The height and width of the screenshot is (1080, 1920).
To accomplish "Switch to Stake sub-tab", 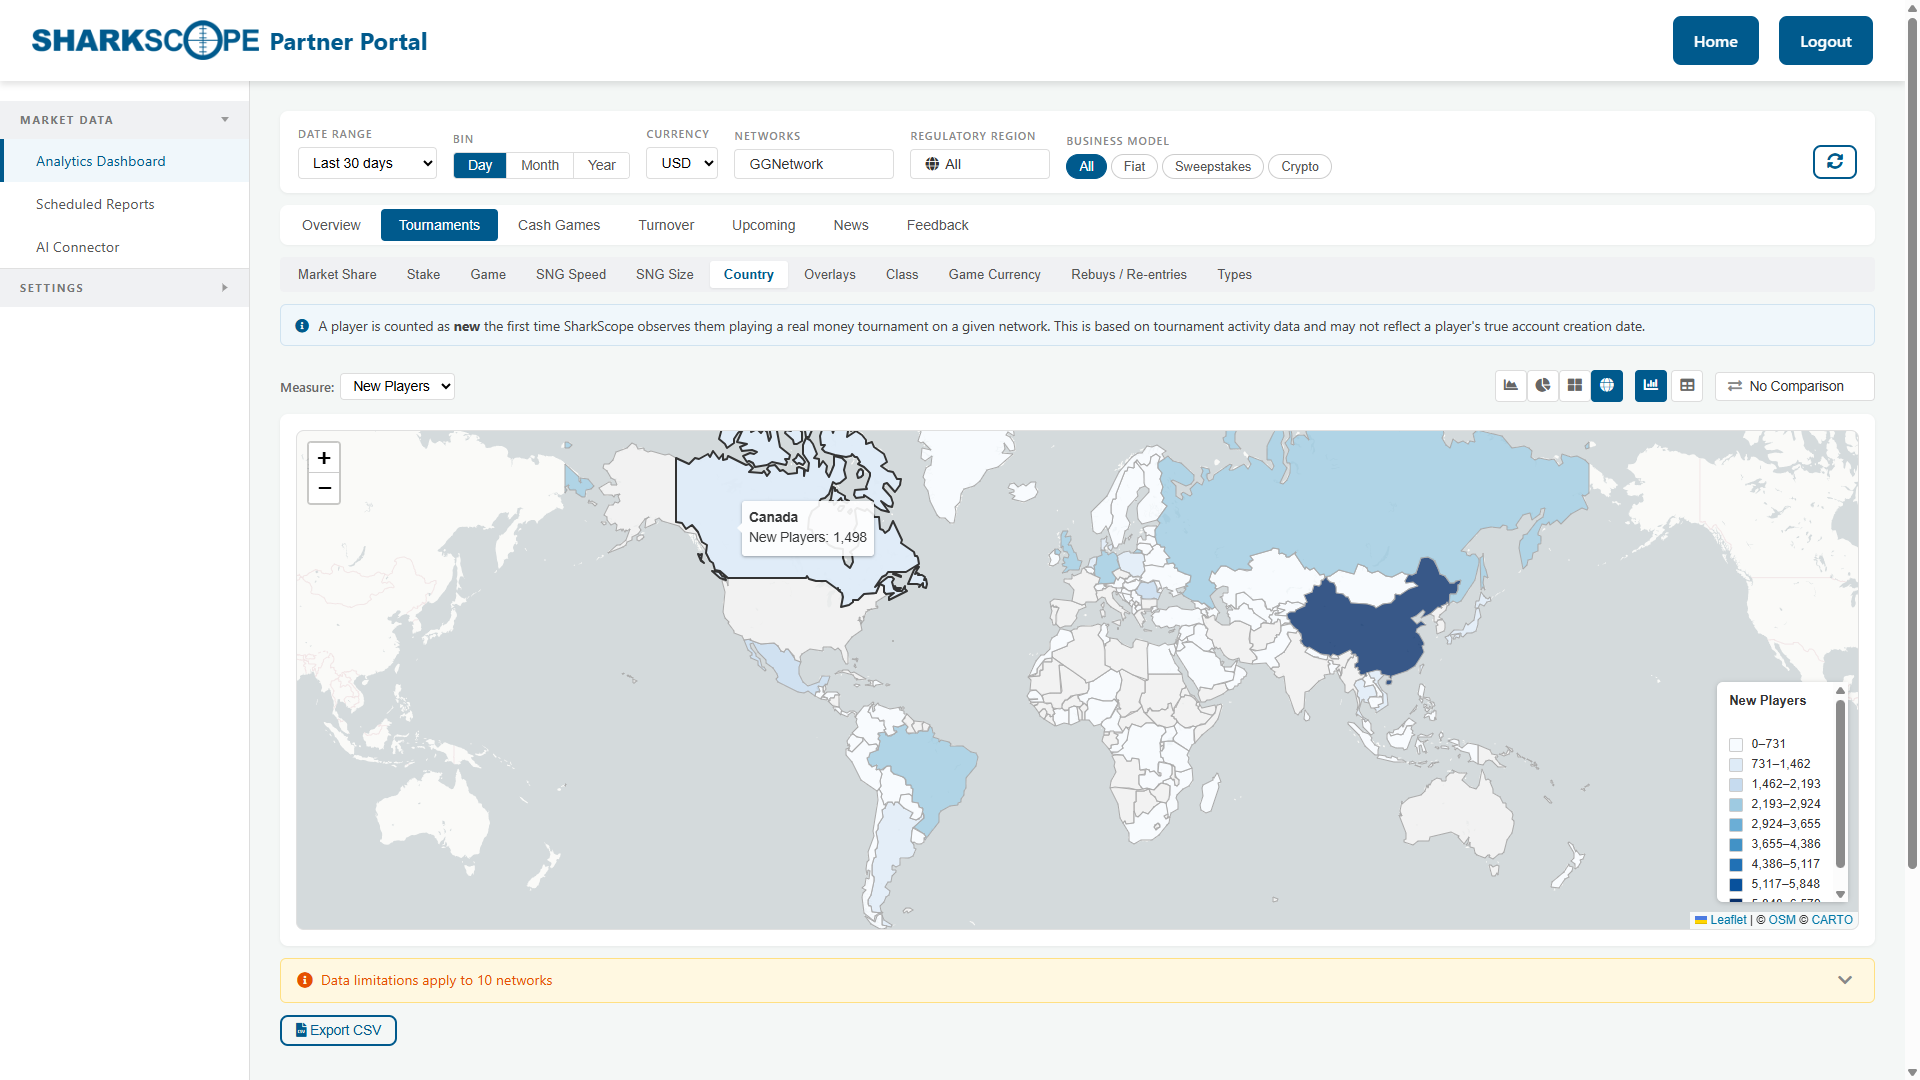I will (423, 274).
